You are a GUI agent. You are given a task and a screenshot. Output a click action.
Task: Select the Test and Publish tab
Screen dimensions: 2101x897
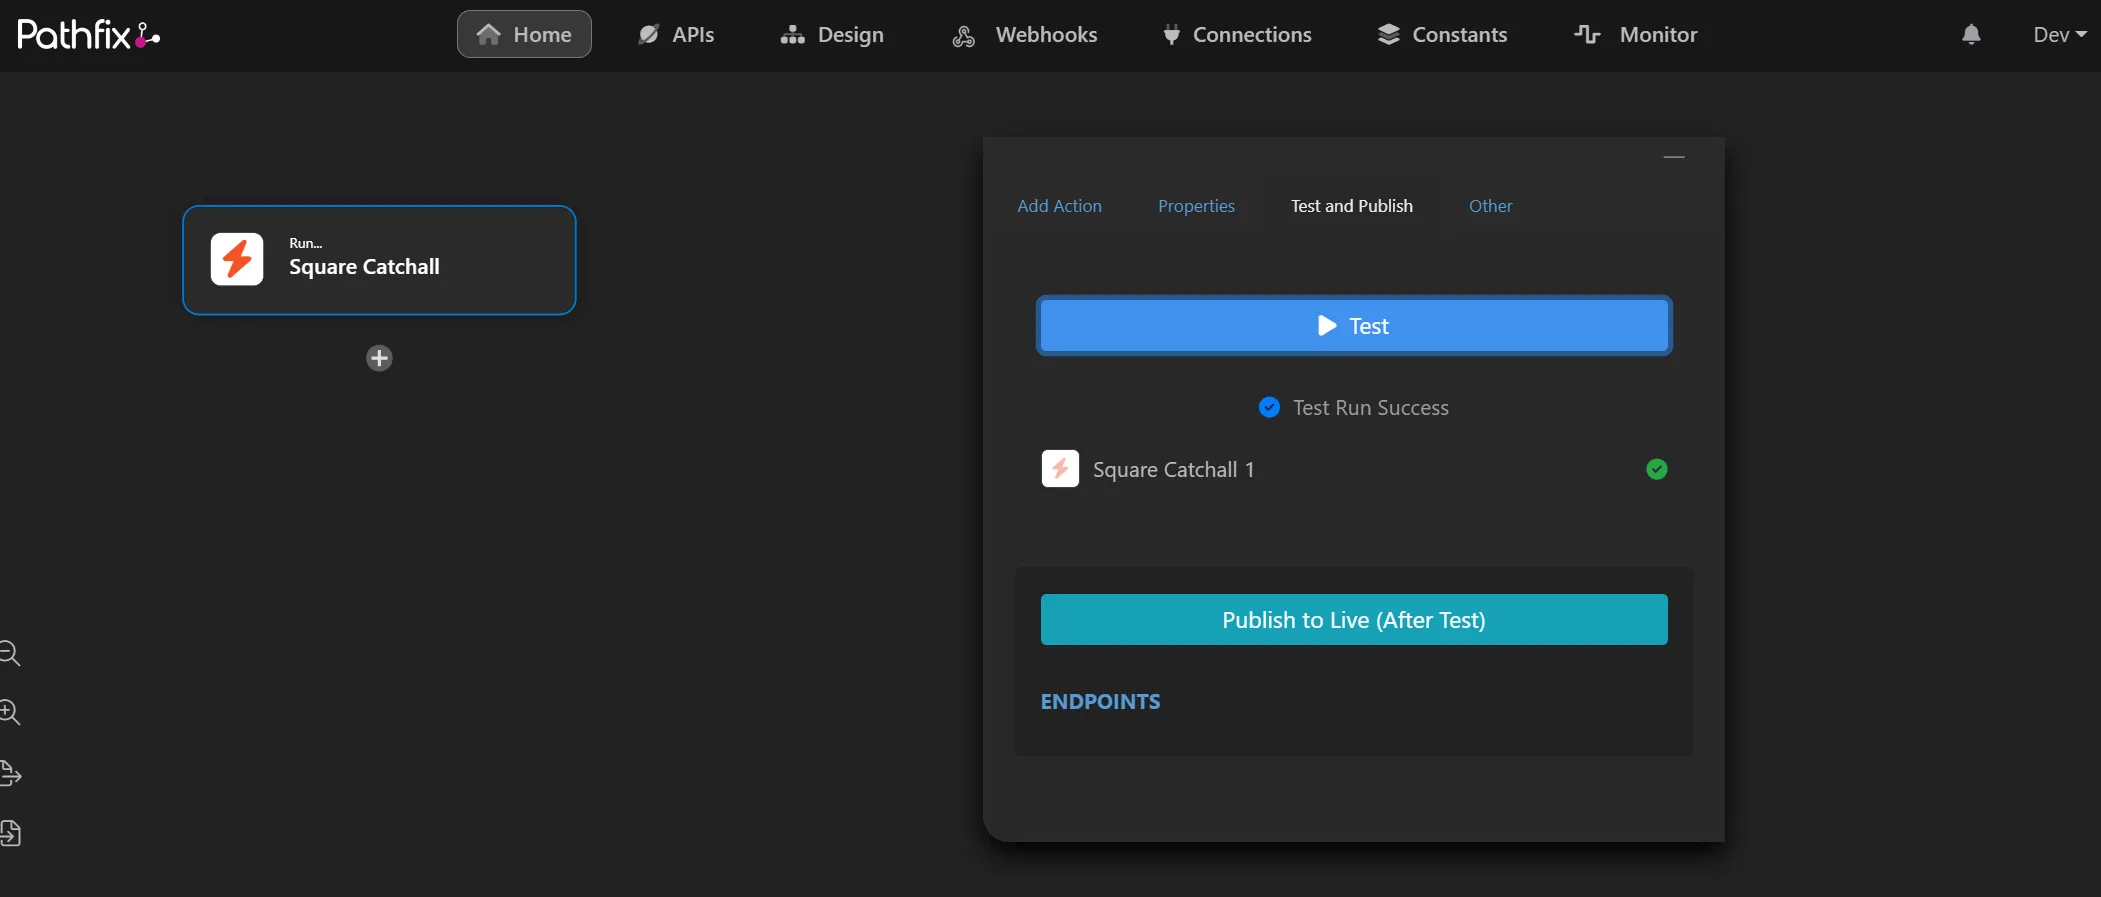[x=1351, y=206]
